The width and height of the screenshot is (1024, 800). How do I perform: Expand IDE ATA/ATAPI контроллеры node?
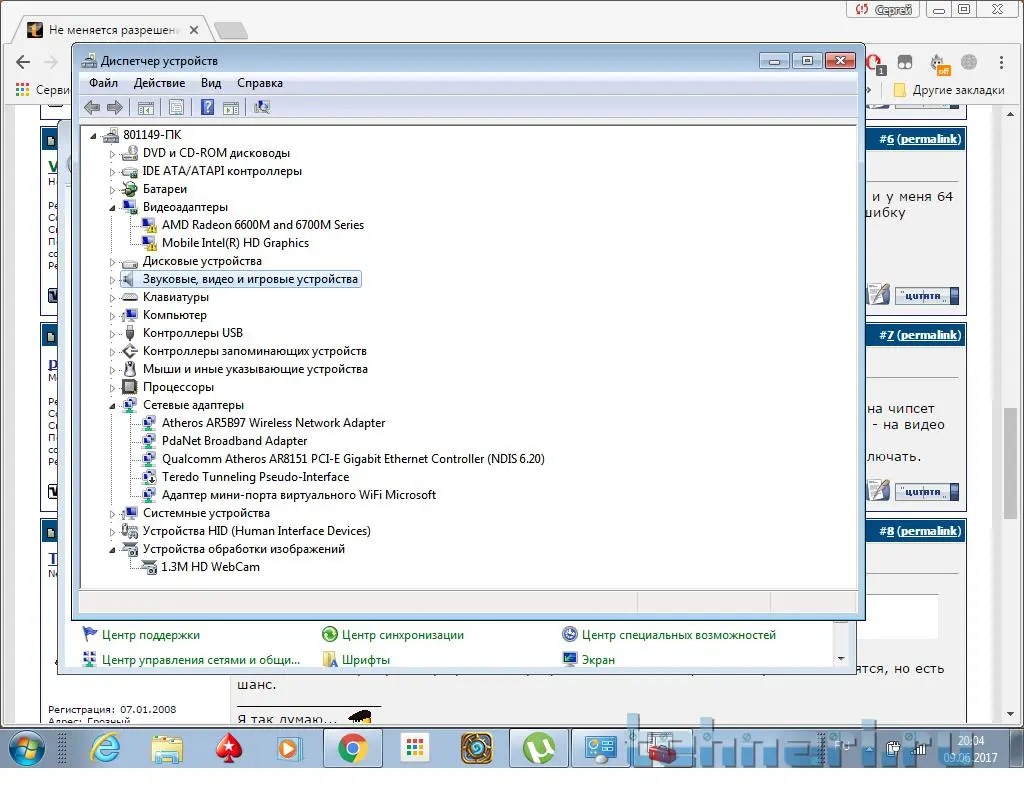coord(112,172)
